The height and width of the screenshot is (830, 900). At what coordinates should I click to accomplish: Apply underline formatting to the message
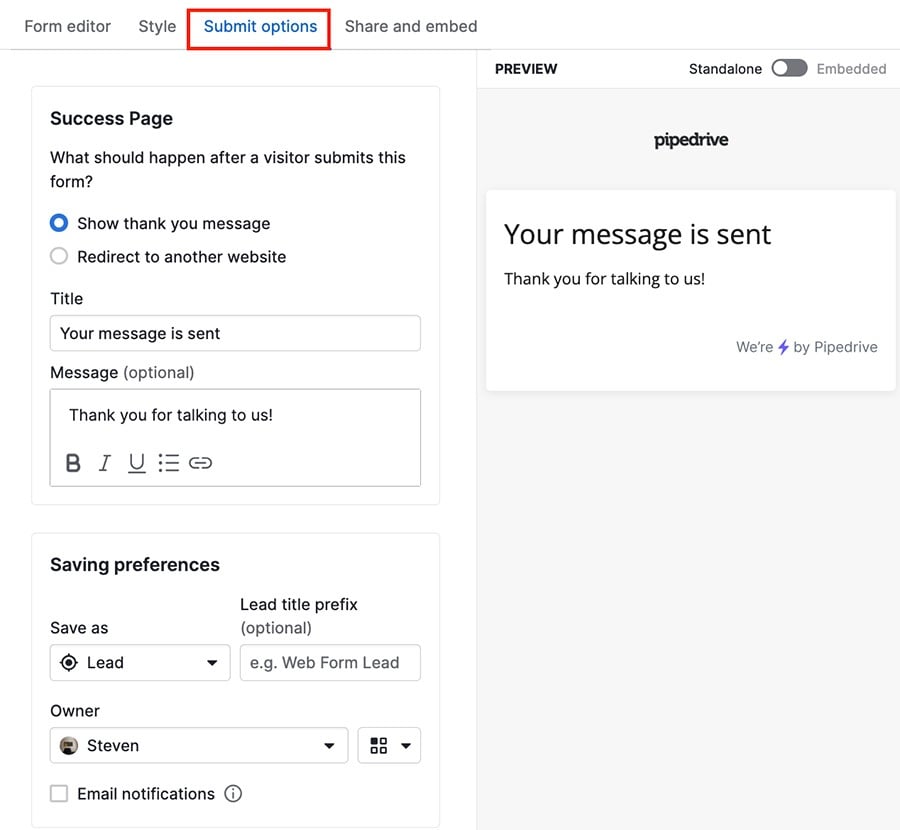pyautogui.click(x=136, y=462)
